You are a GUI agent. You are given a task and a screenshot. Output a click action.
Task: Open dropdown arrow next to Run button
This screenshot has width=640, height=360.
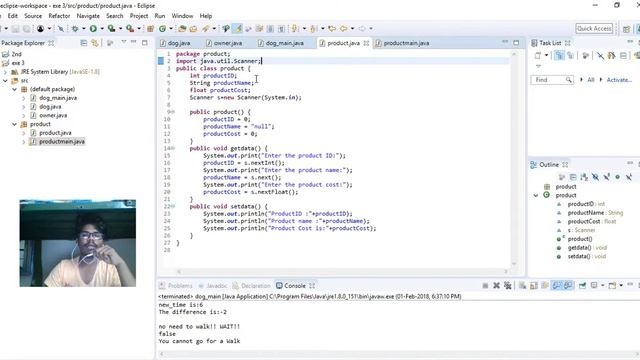[102, 29]
